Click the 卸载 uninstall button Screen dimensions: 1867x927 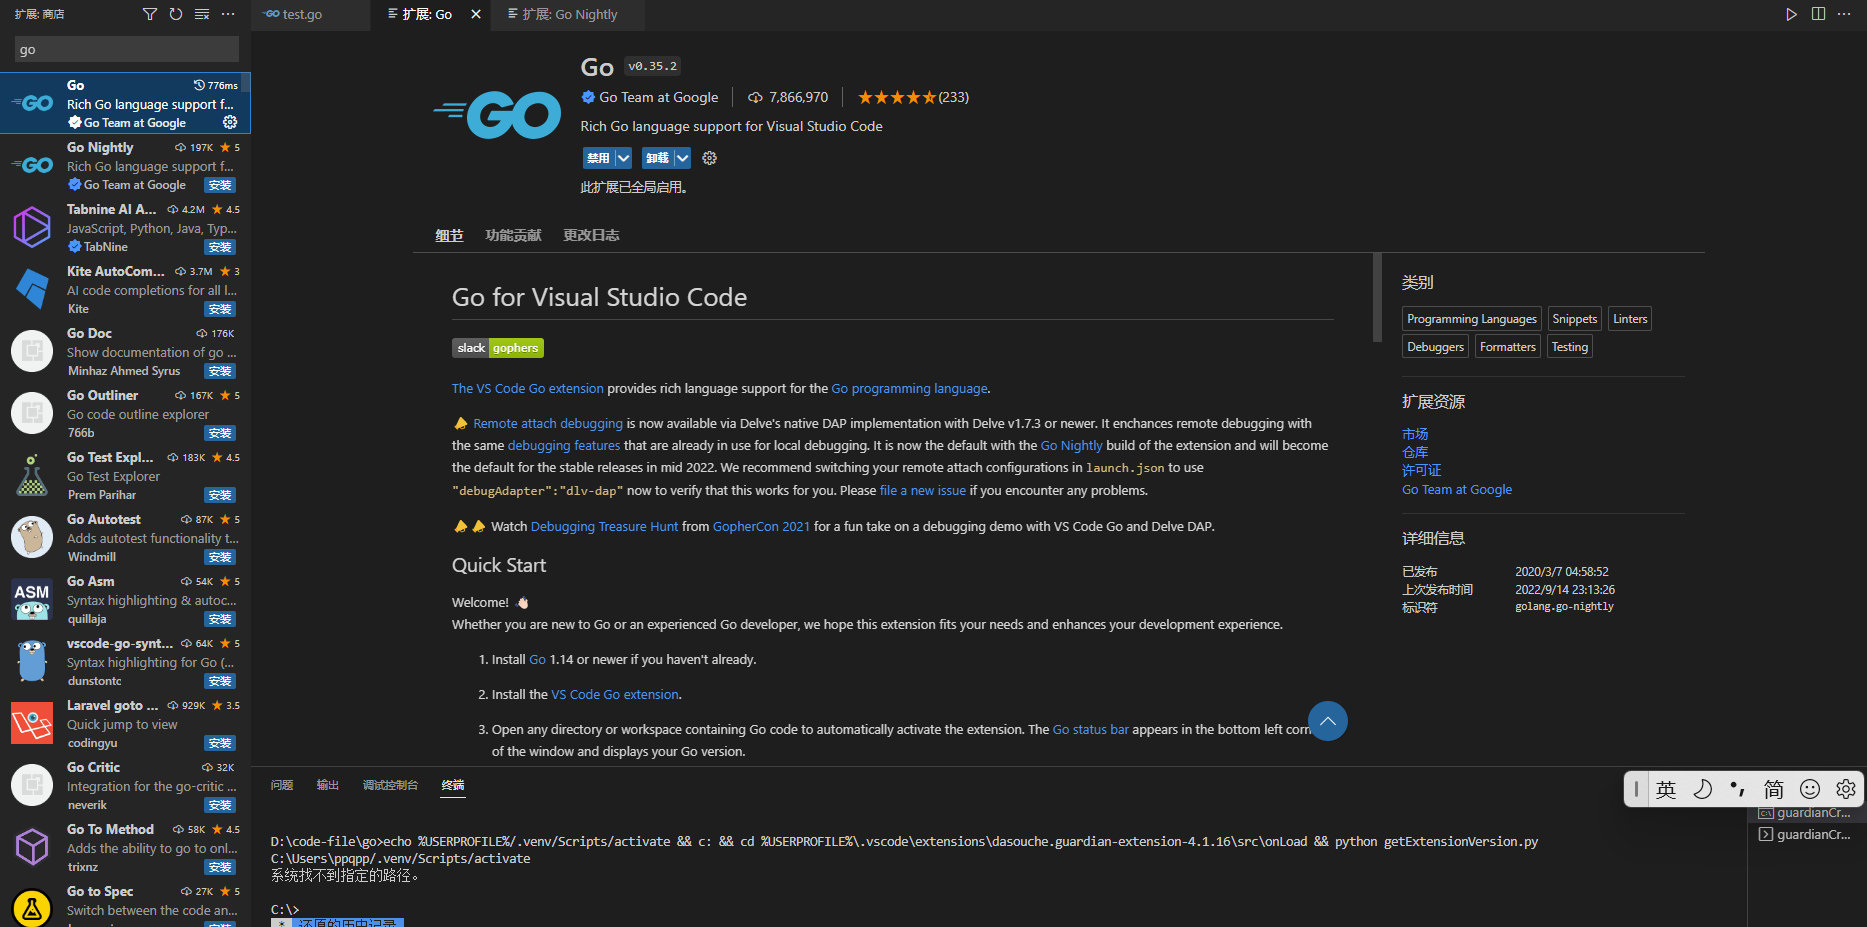click(x=657, y=158)
